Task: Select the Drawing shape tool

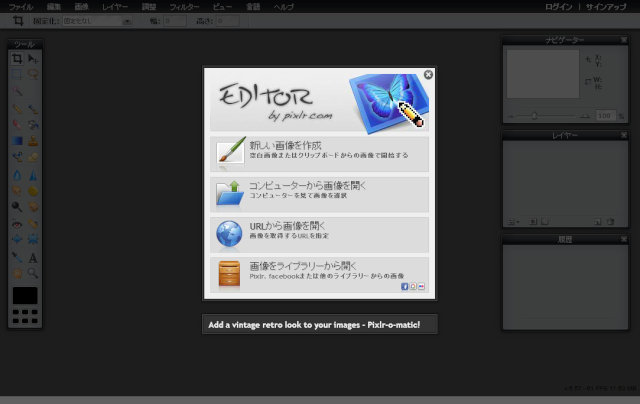Action: tap(33, 157)
